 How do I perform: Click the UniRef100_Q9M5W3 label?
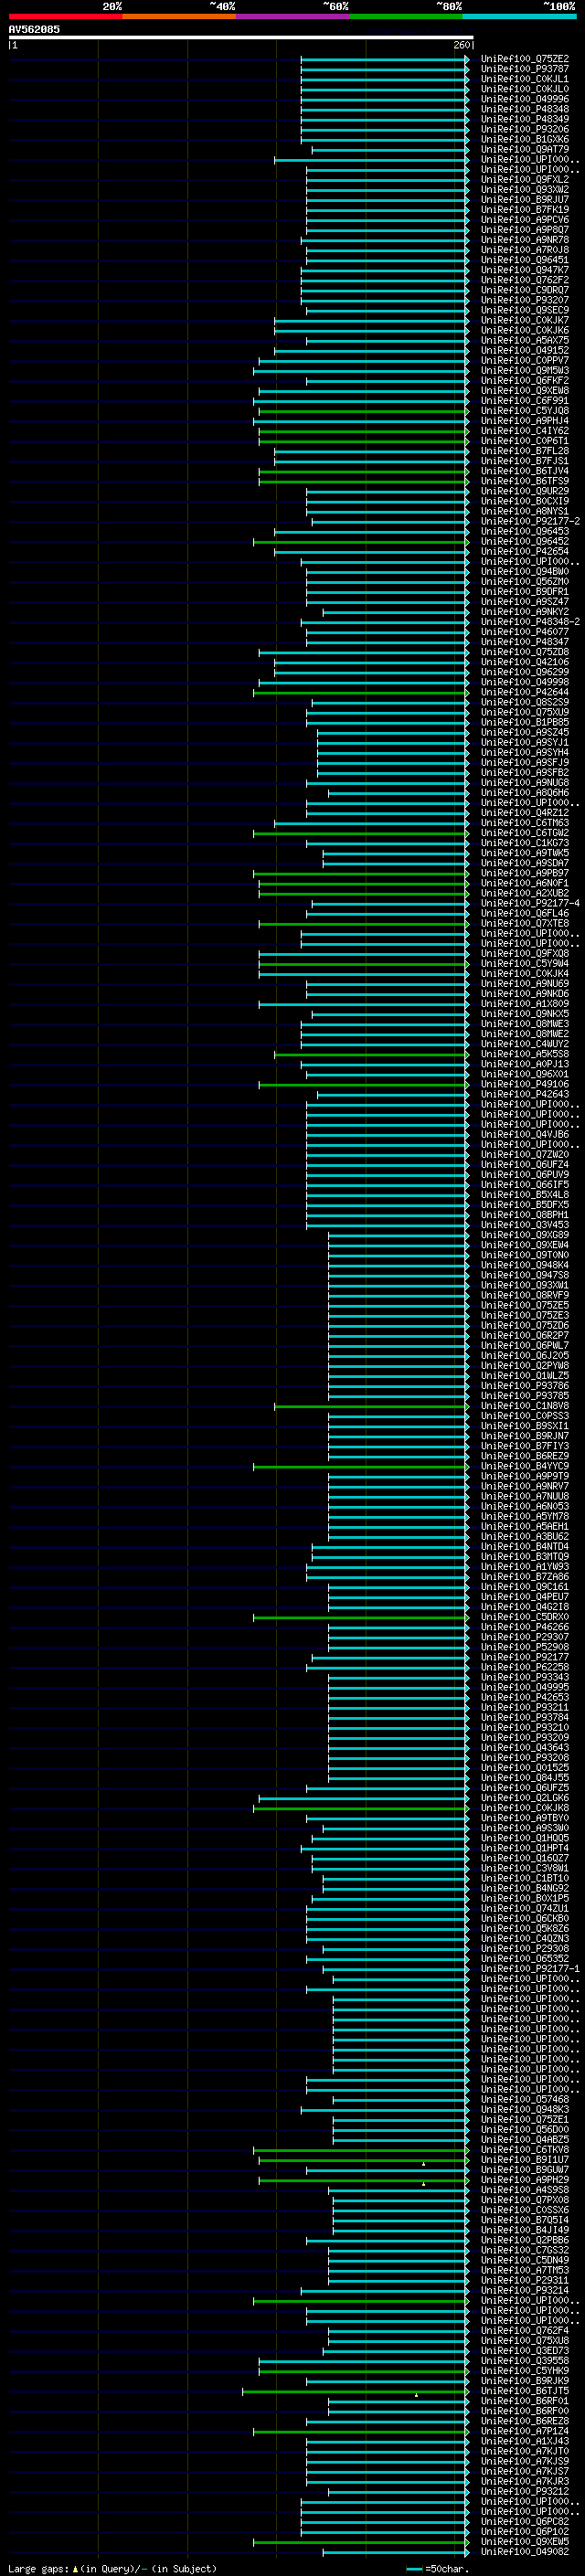click(x=525, y=370)
